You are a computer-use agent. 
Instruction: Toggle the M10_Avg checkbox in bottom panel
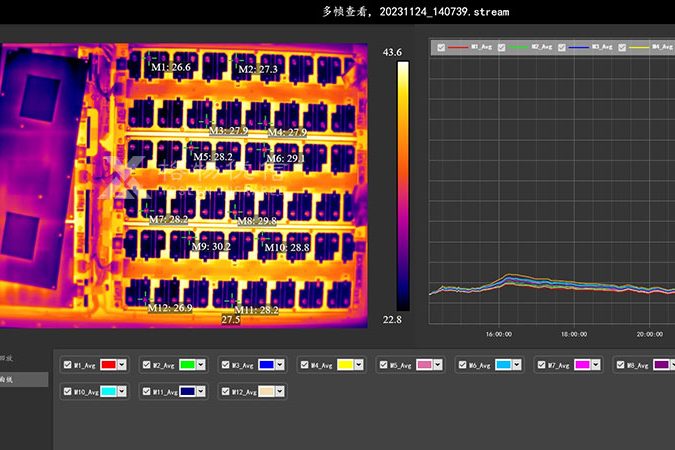coord(68,392)
